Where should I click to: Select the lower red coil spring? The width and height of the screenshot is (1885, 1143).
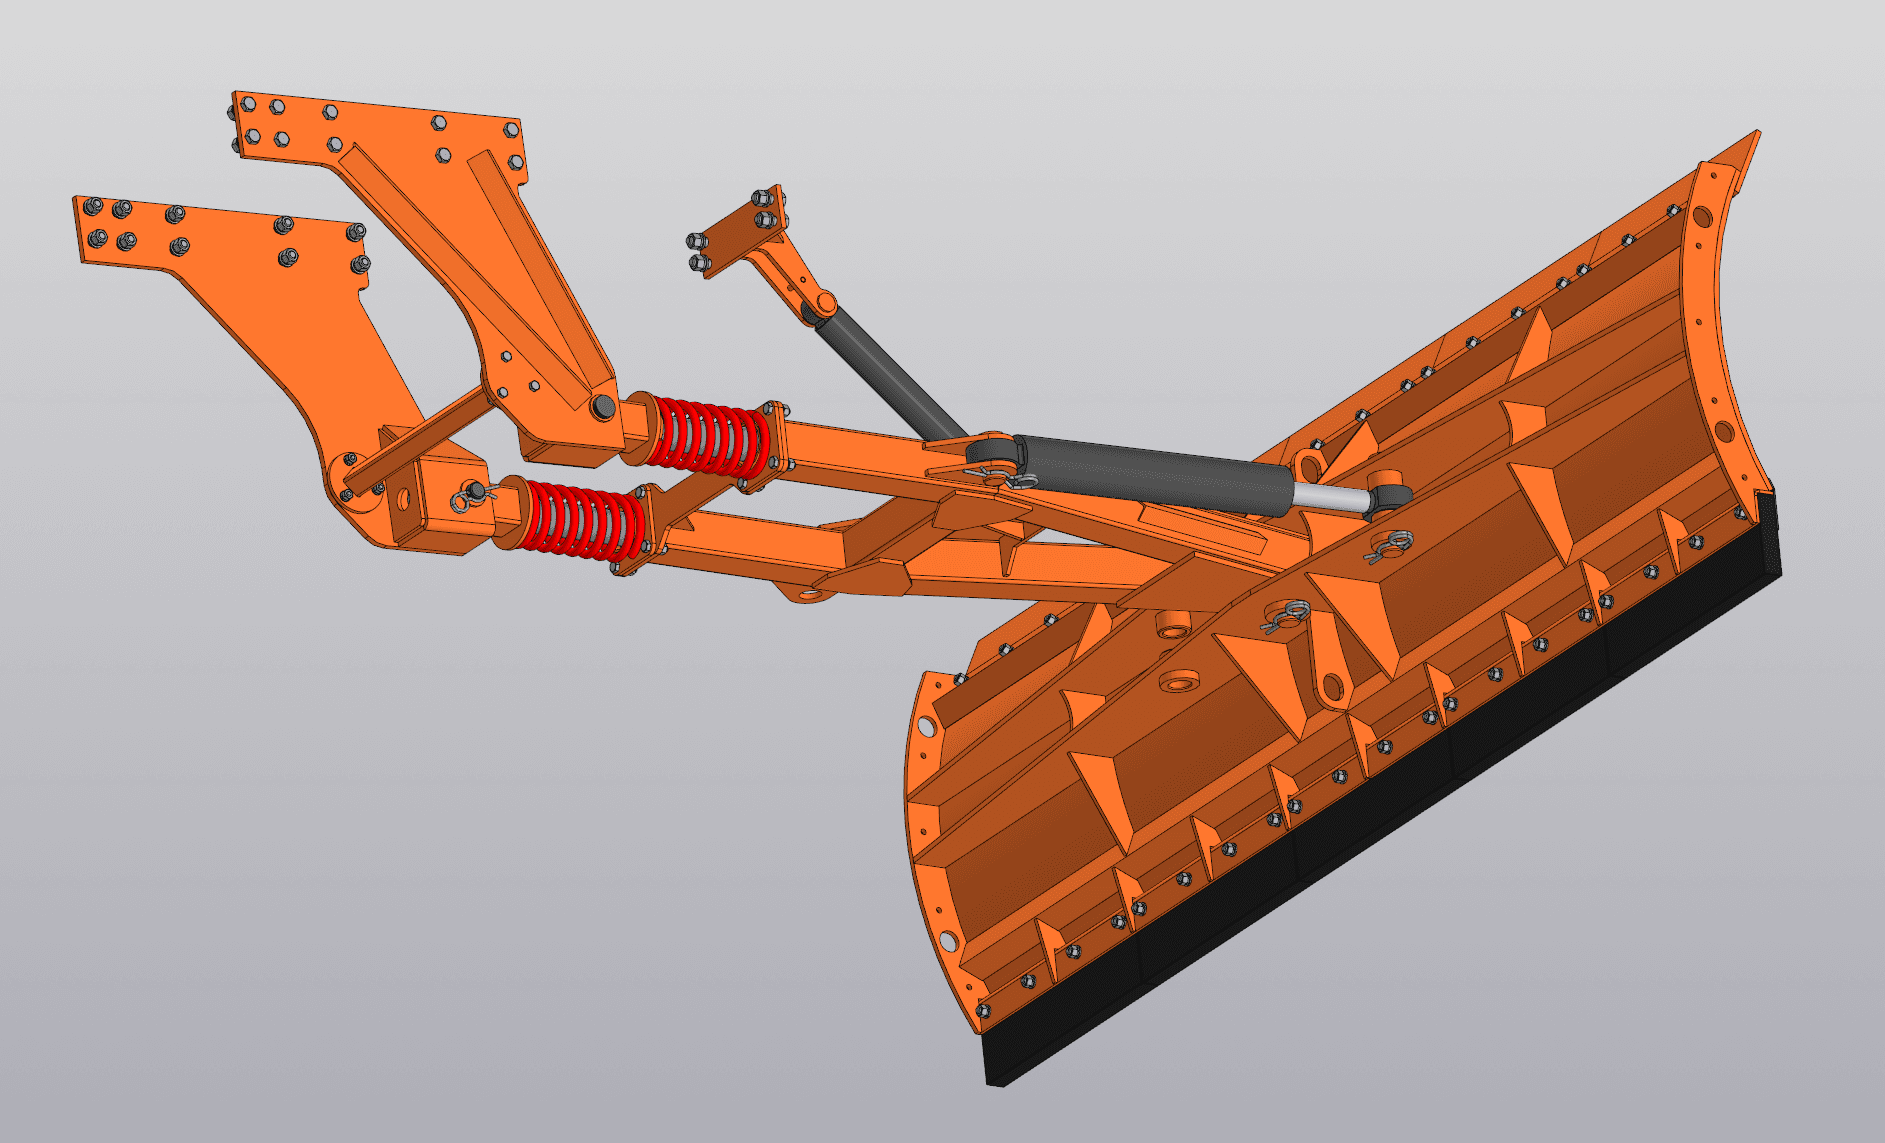(x=583, y=518)
